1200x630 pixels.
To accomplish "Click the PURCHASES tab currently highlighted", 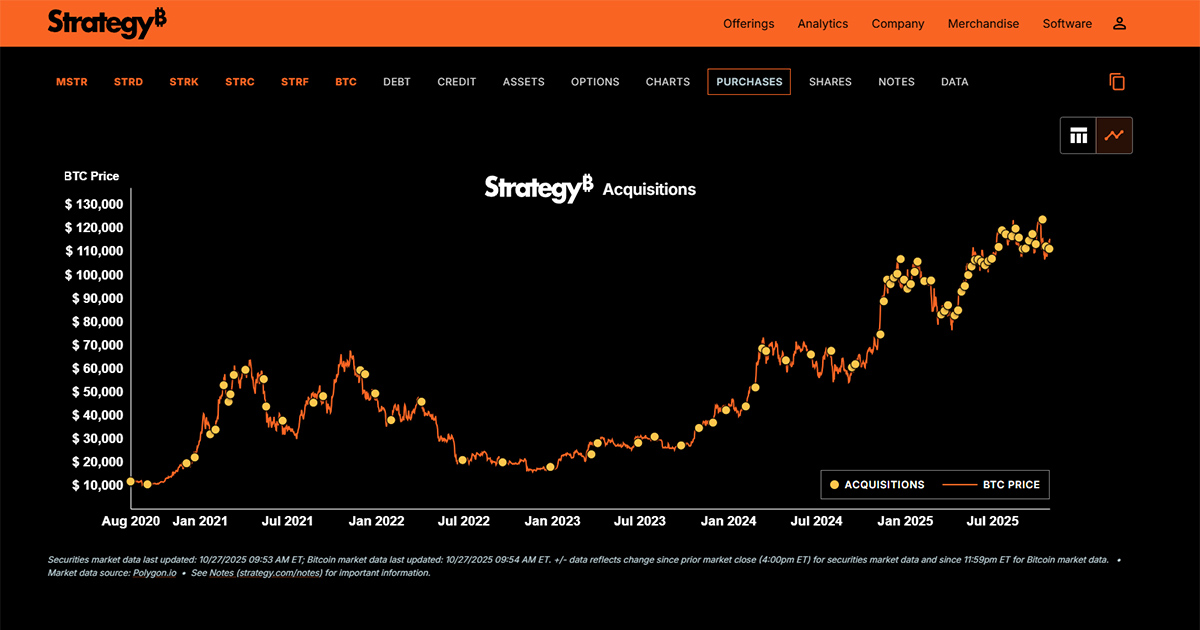I will click(749, 81).
